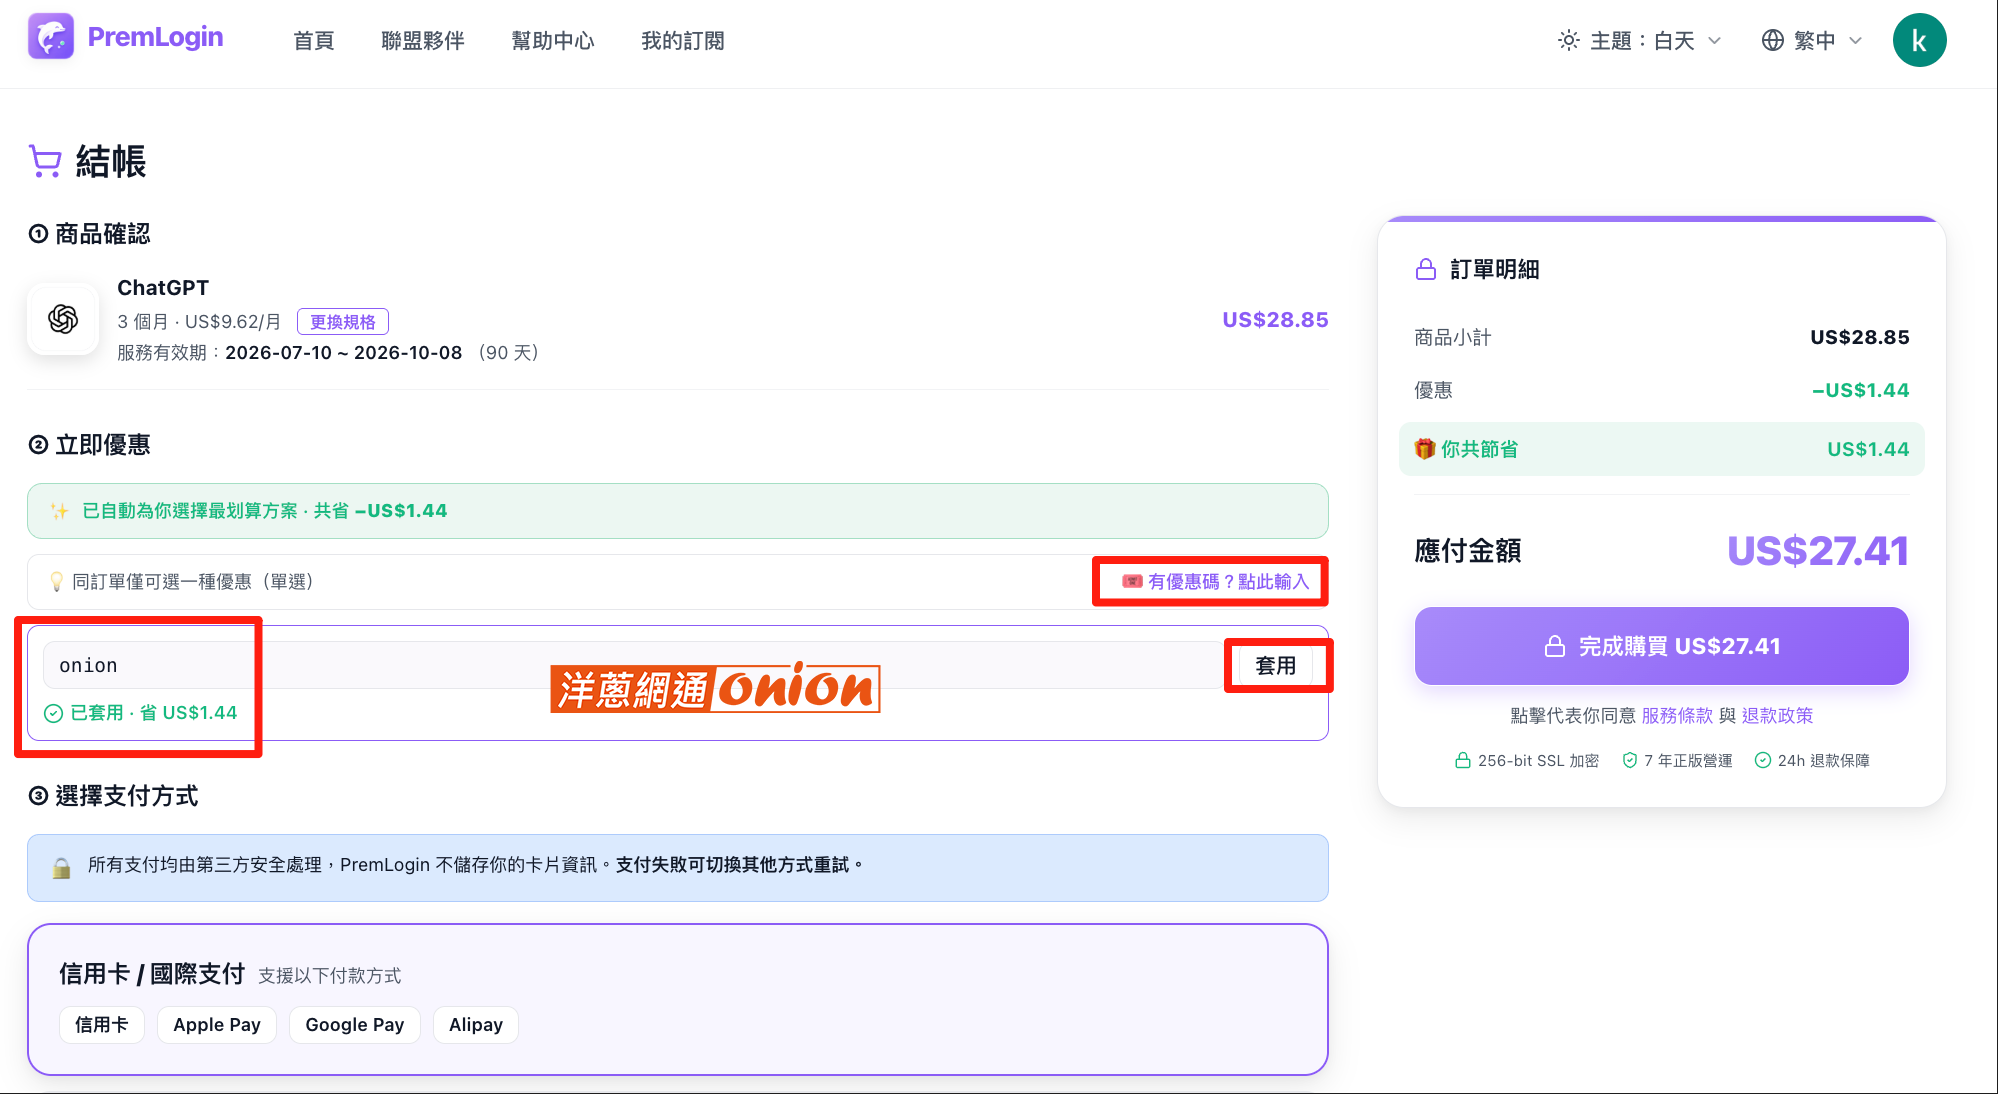
Task: Click the text 已套用 · 省 US$1.44
Action: click(154, 713)
